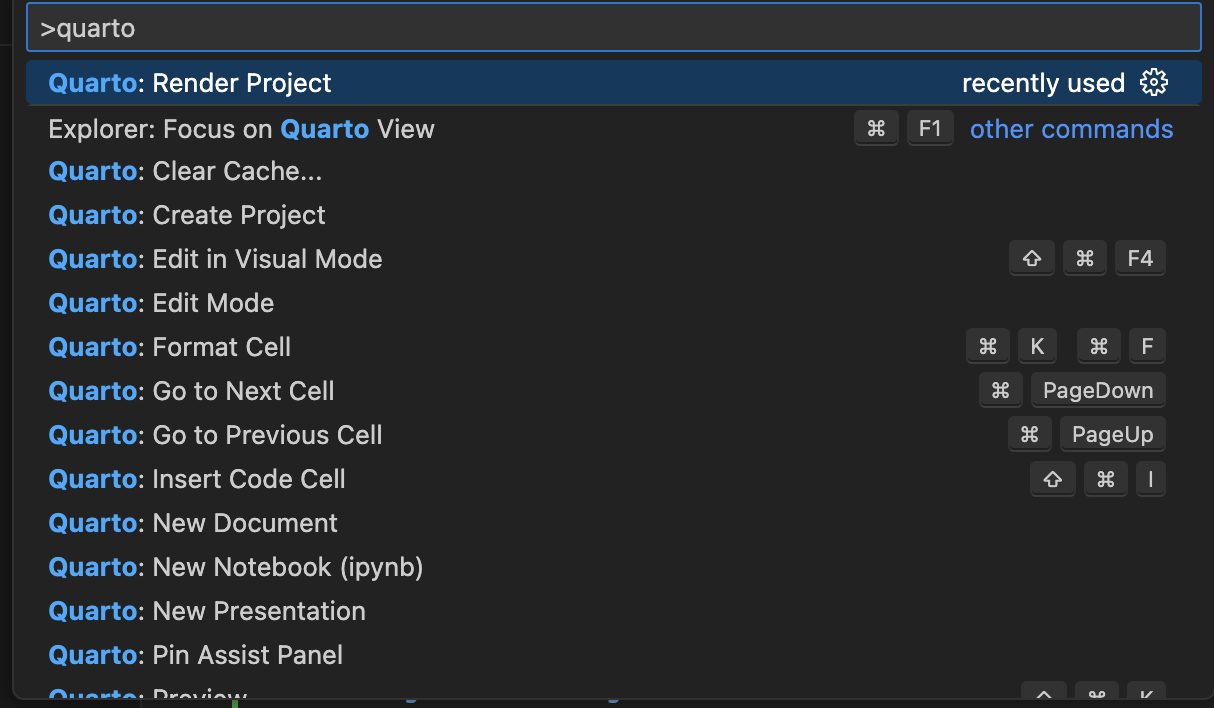Choose Quarto: Clear Cache command
Viewport: 1214px width, 708px height.
(613, 172)
